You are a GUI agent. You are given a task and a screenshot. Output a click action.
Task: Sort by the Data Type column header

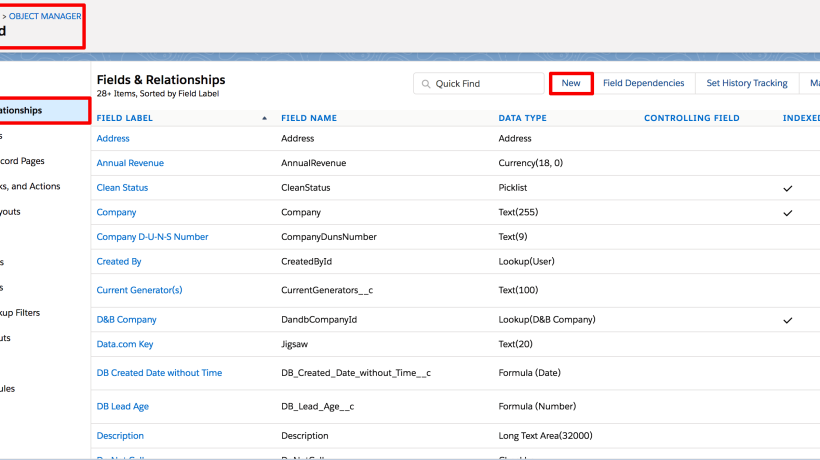tap(522, 118)
